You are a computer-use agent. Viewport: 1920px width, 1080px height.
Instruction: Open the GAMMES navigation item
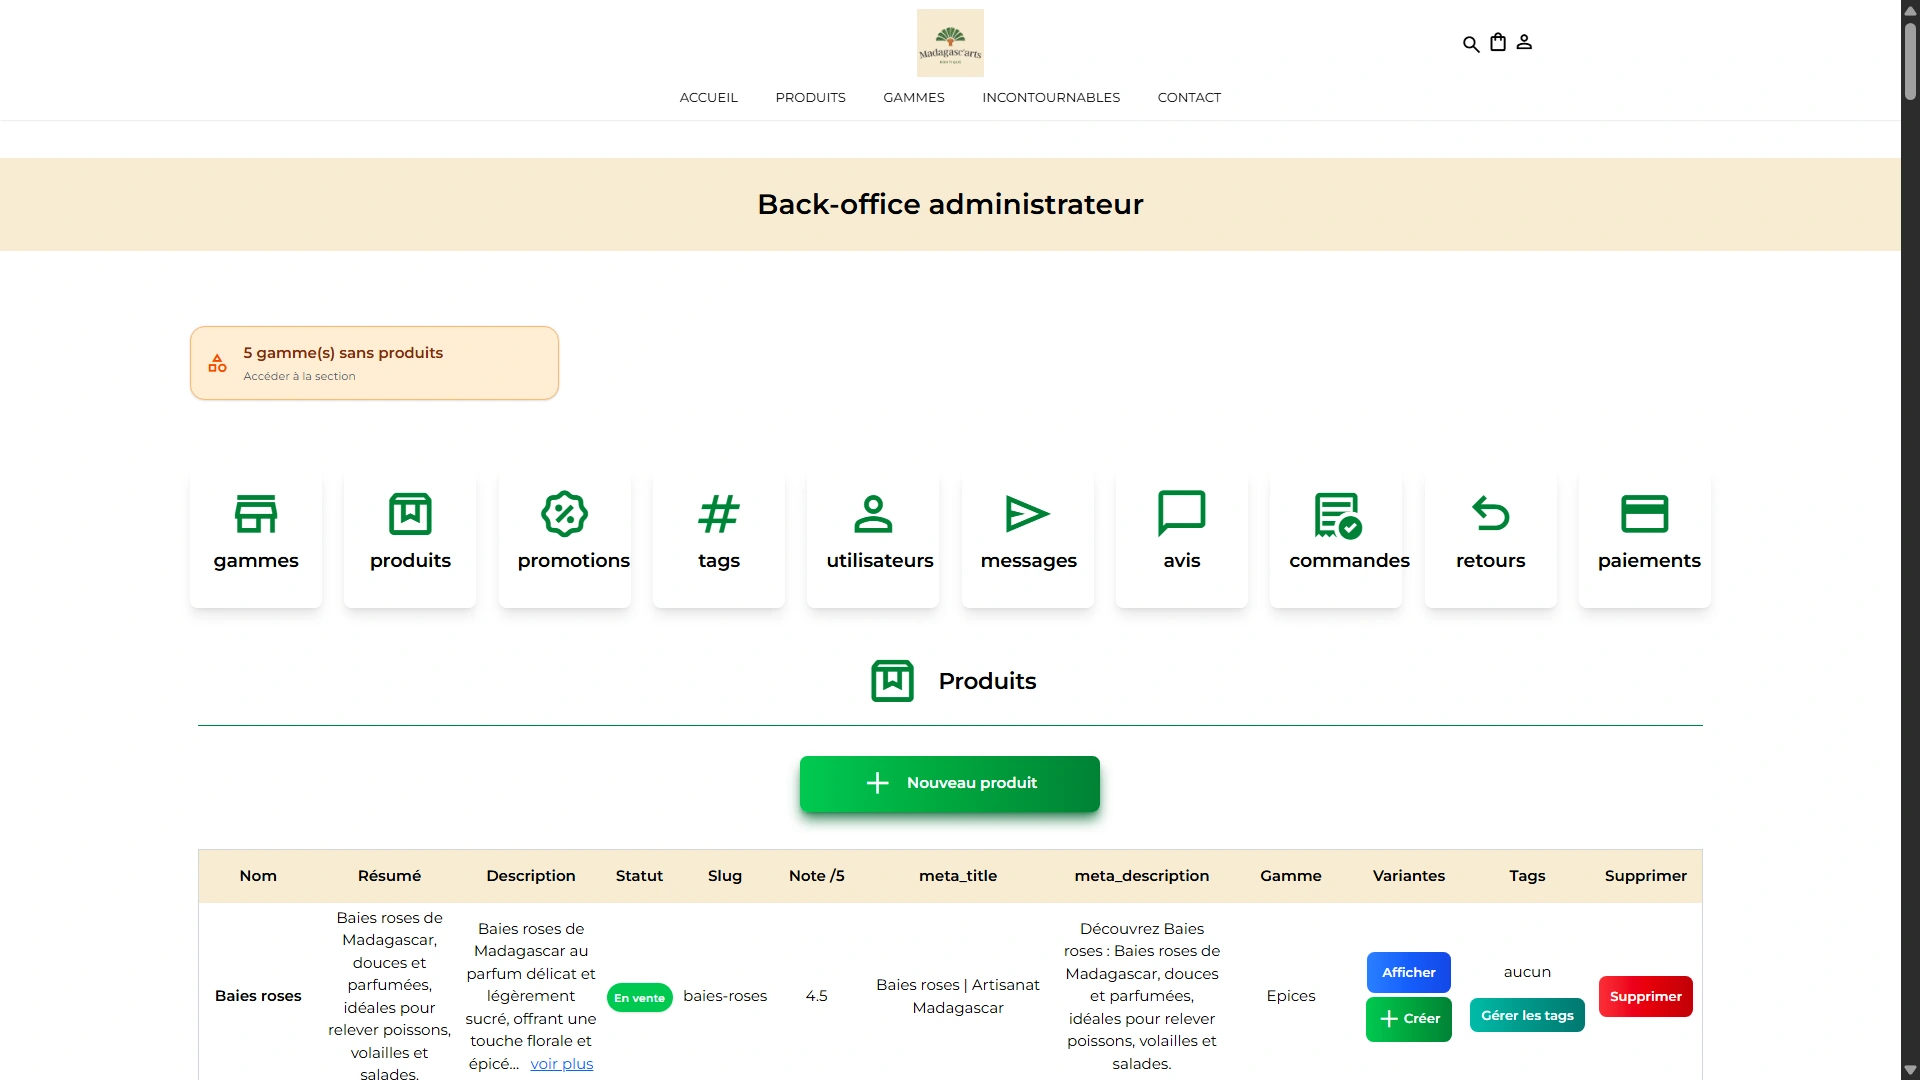914,97
